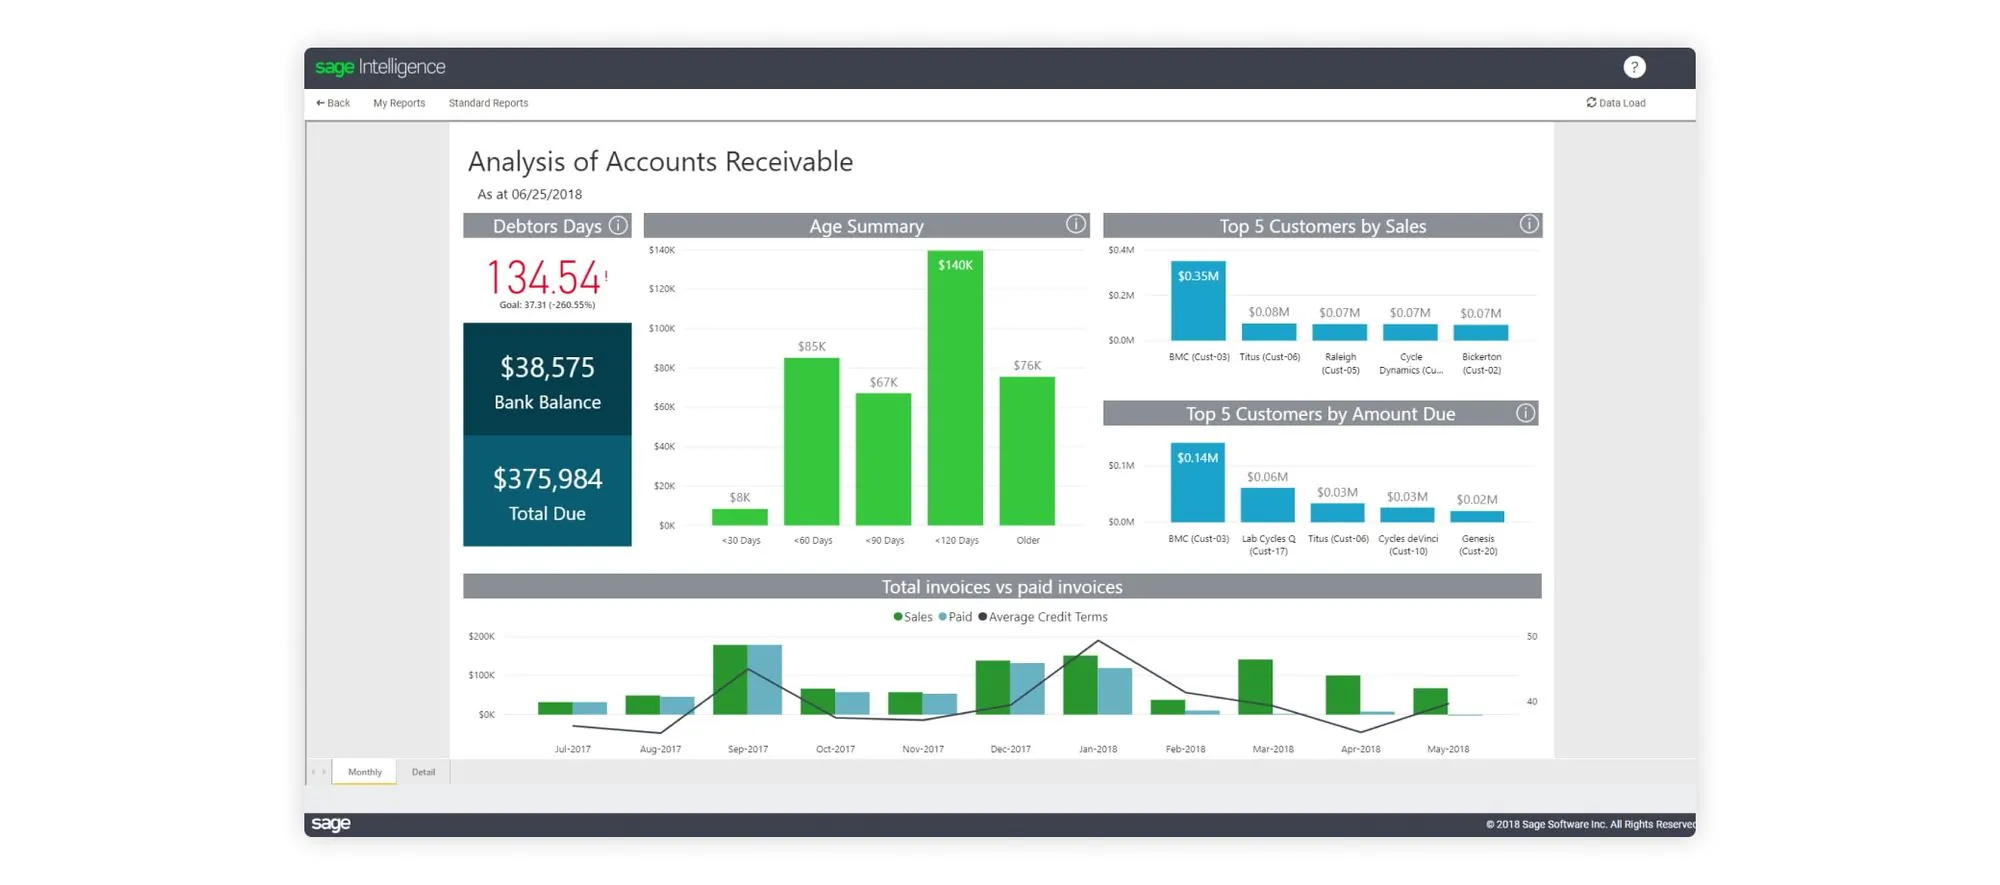The height and width of the screenshot is (885, 2000).
Task: Switch to the Detail sheet tab
Action: tap(423, 772)
